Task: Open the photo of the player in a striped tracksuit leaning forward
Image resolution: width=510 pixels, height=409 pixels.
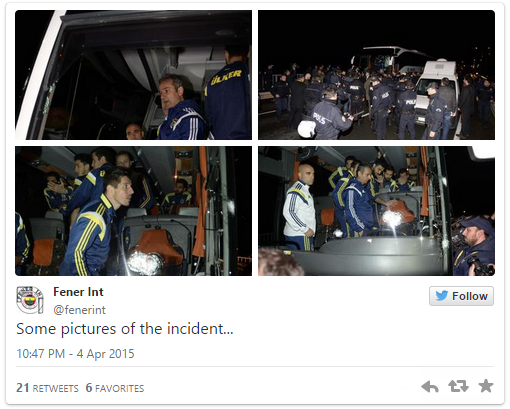Action: tap(133, 211)
